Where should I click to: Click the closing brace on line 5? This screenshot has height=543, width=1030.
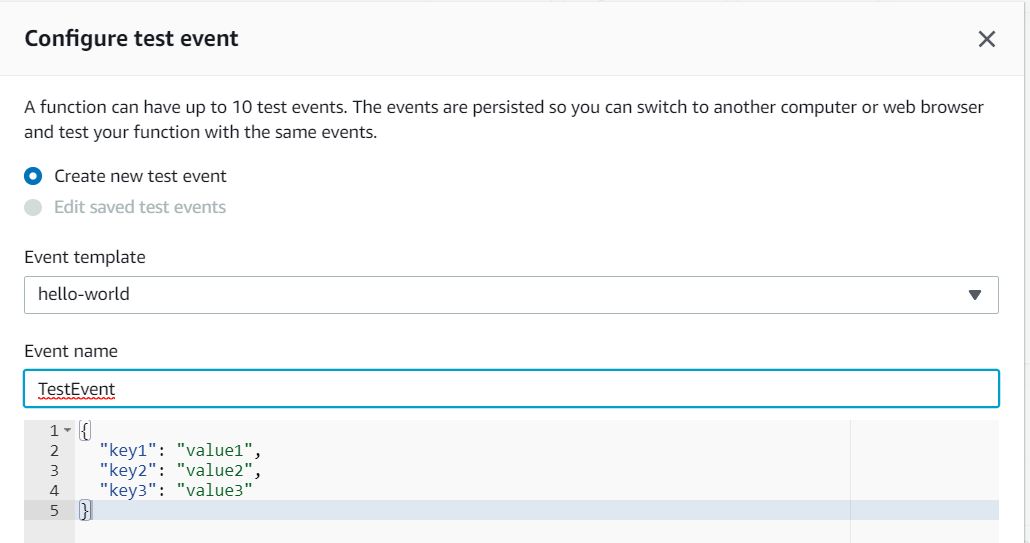[85, 510]
